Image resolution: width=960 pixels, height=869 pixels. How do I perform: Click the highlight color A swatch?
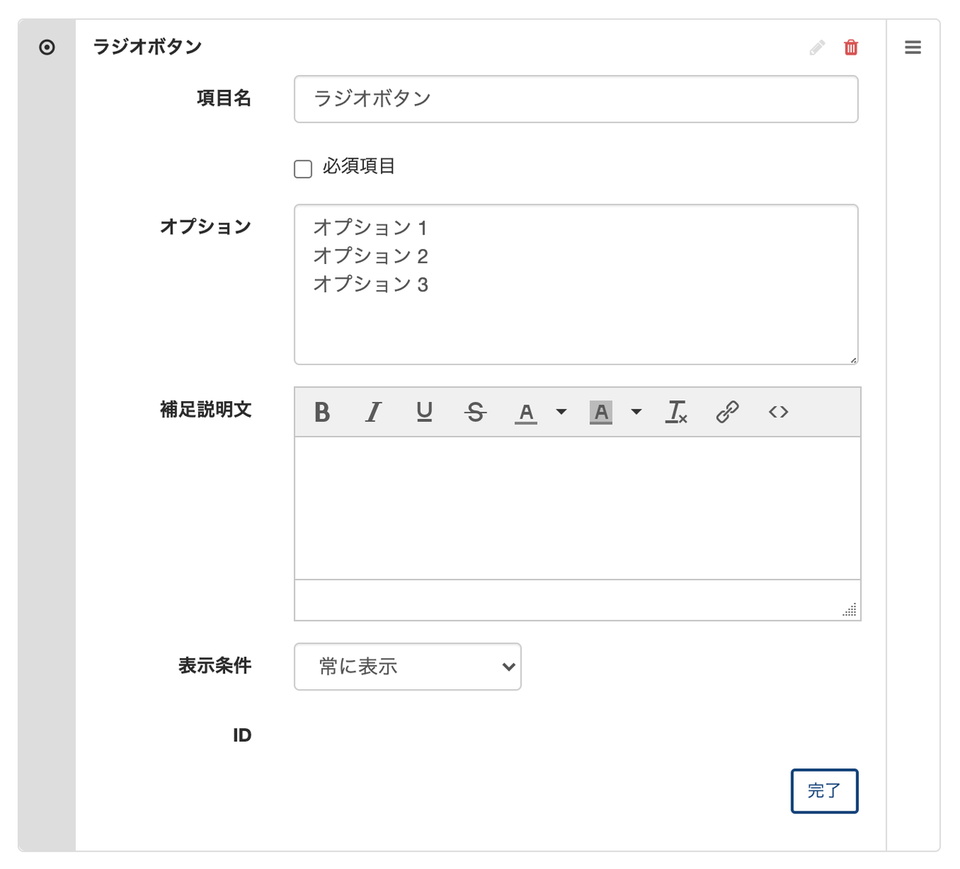pos(601,412)
